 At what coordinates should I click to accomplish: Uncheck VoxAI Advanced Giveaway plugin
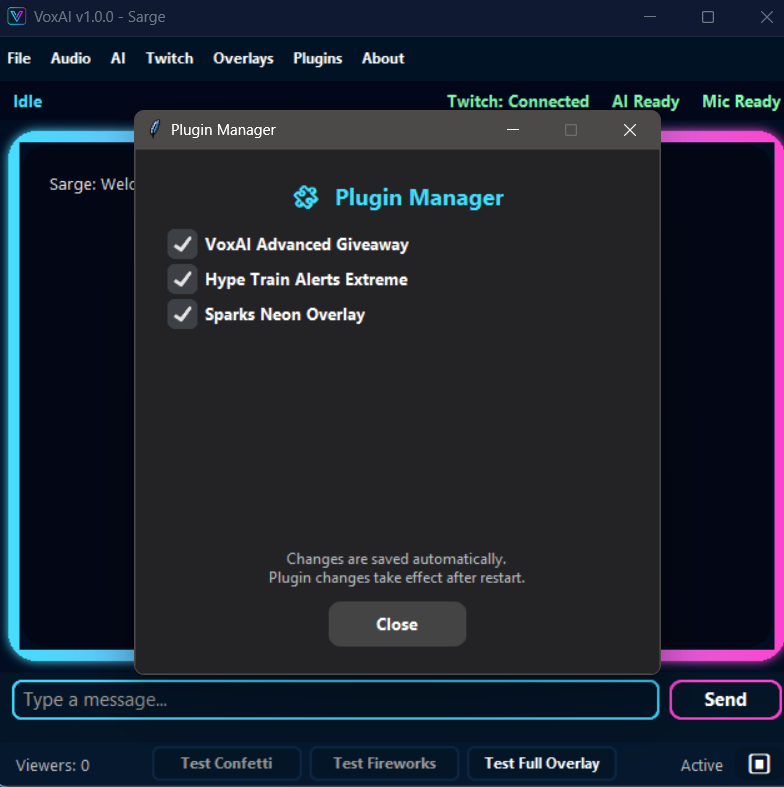point(182,244)
